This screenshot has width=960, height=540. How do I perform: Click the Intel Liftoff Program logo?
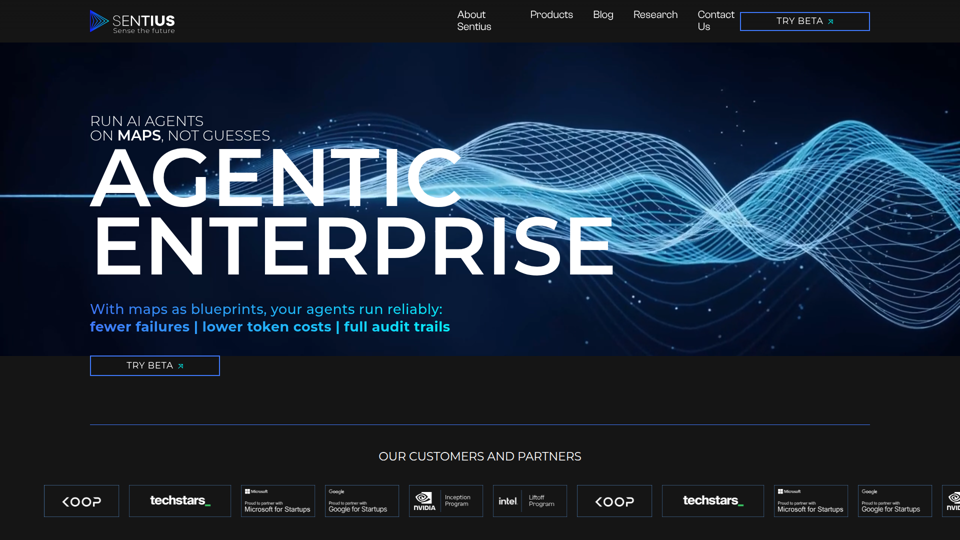tap(530, 501)
